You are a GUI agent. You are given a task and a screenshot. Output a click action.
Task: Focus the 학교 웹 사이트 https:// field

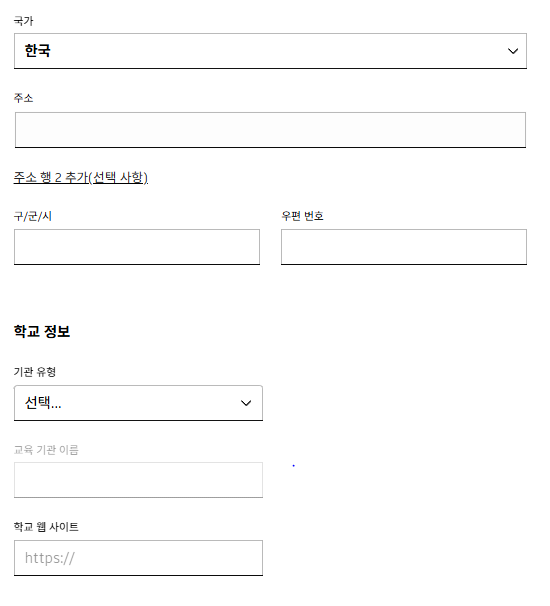(138, 558)
